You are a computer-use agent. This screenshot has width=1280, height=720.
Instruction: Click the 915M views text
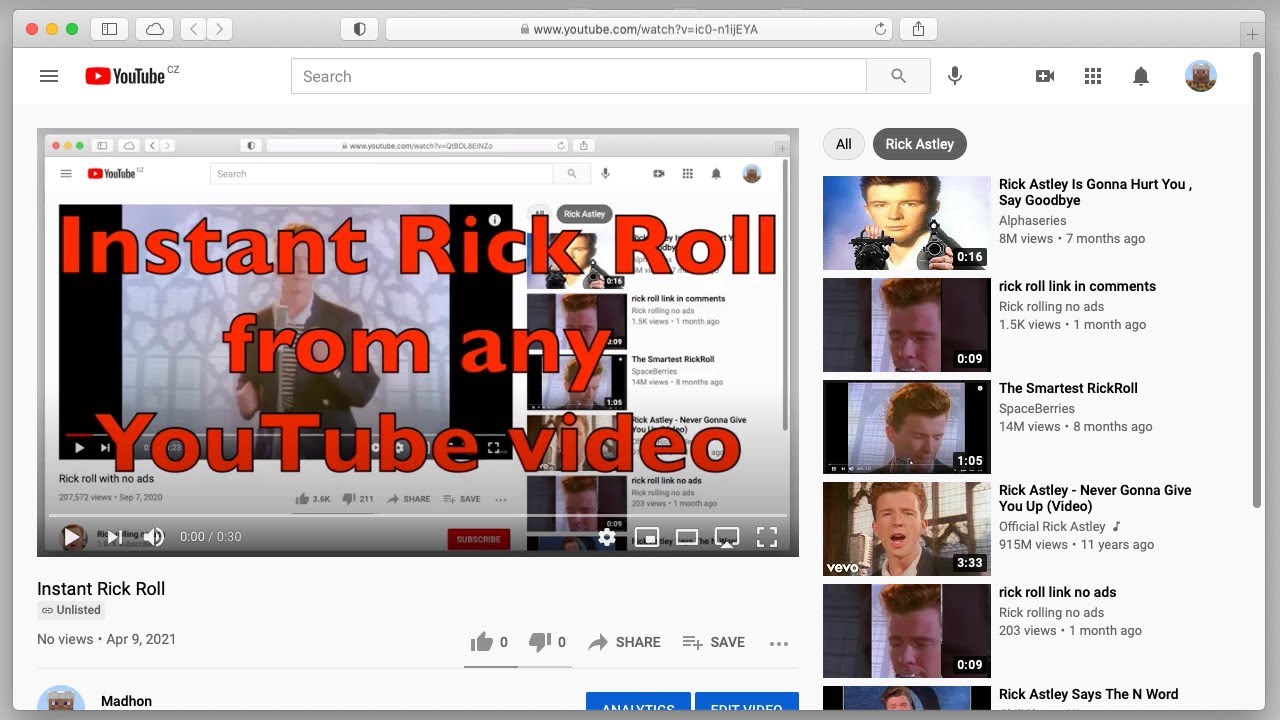pos(1033,545)
